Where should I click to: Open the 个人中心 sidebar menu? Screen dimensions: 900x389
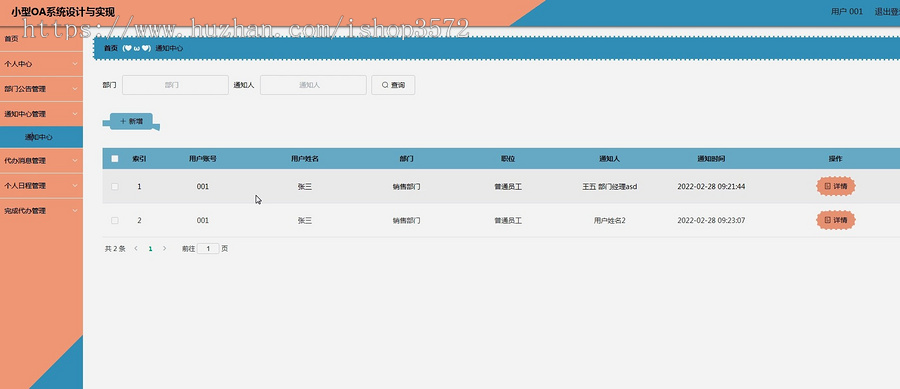tap(41, 64)
